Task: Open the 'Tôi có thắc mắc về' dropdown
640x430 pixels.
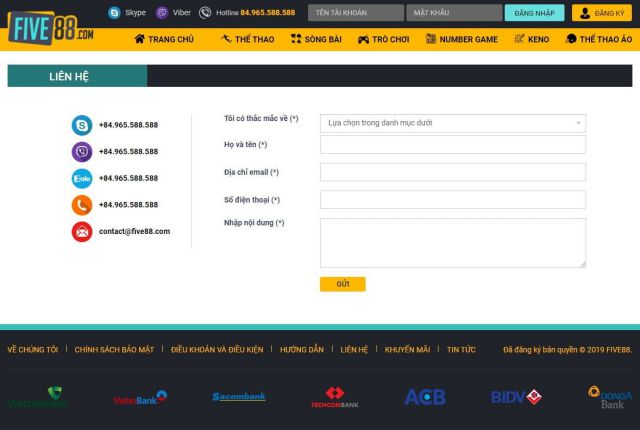Action: (453, 123)
